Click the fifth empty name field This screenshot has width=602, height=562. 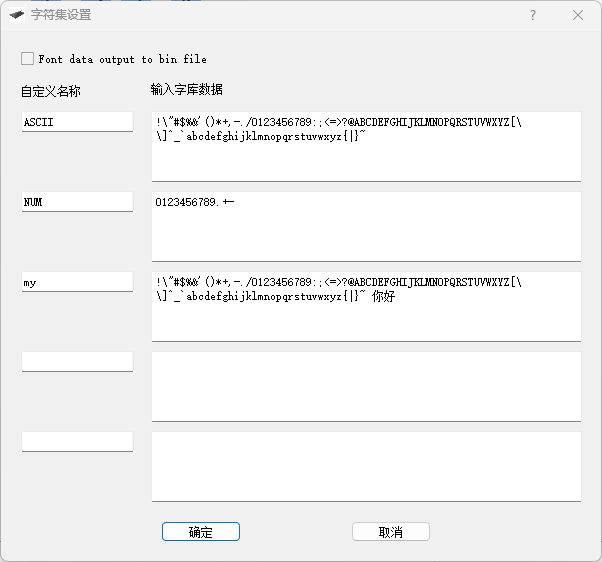point(77,442)
